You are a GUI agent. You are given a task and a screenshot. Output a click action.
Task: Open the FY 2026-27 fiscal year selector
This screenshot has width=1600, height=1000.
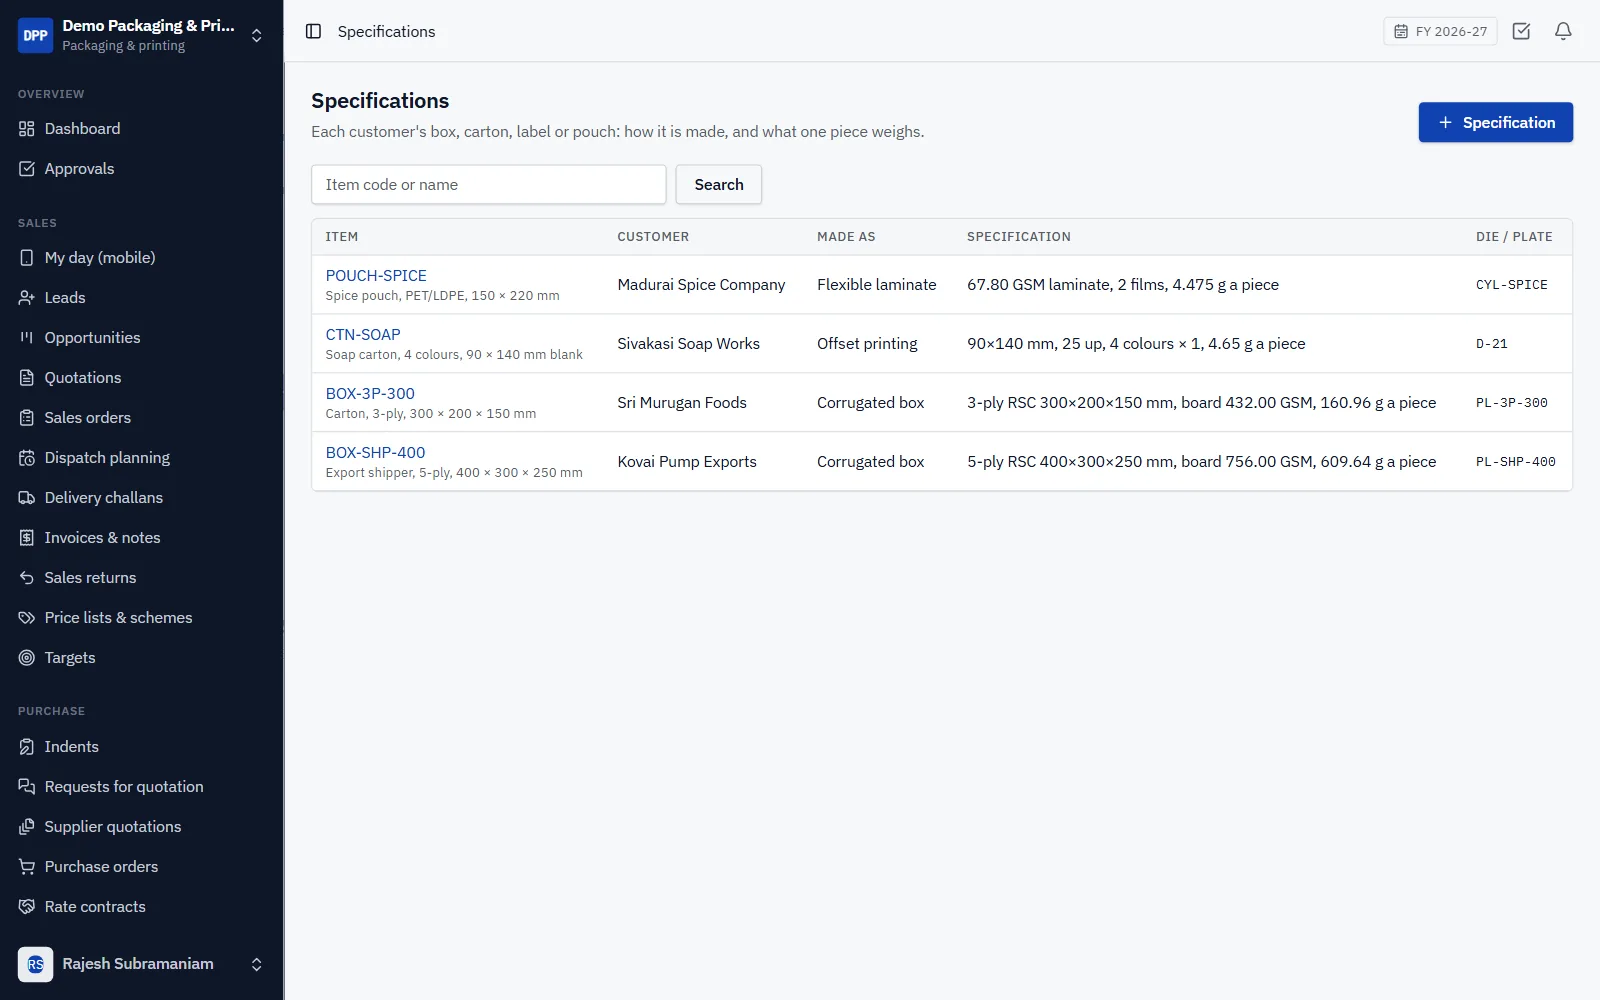pos(1440,31)
